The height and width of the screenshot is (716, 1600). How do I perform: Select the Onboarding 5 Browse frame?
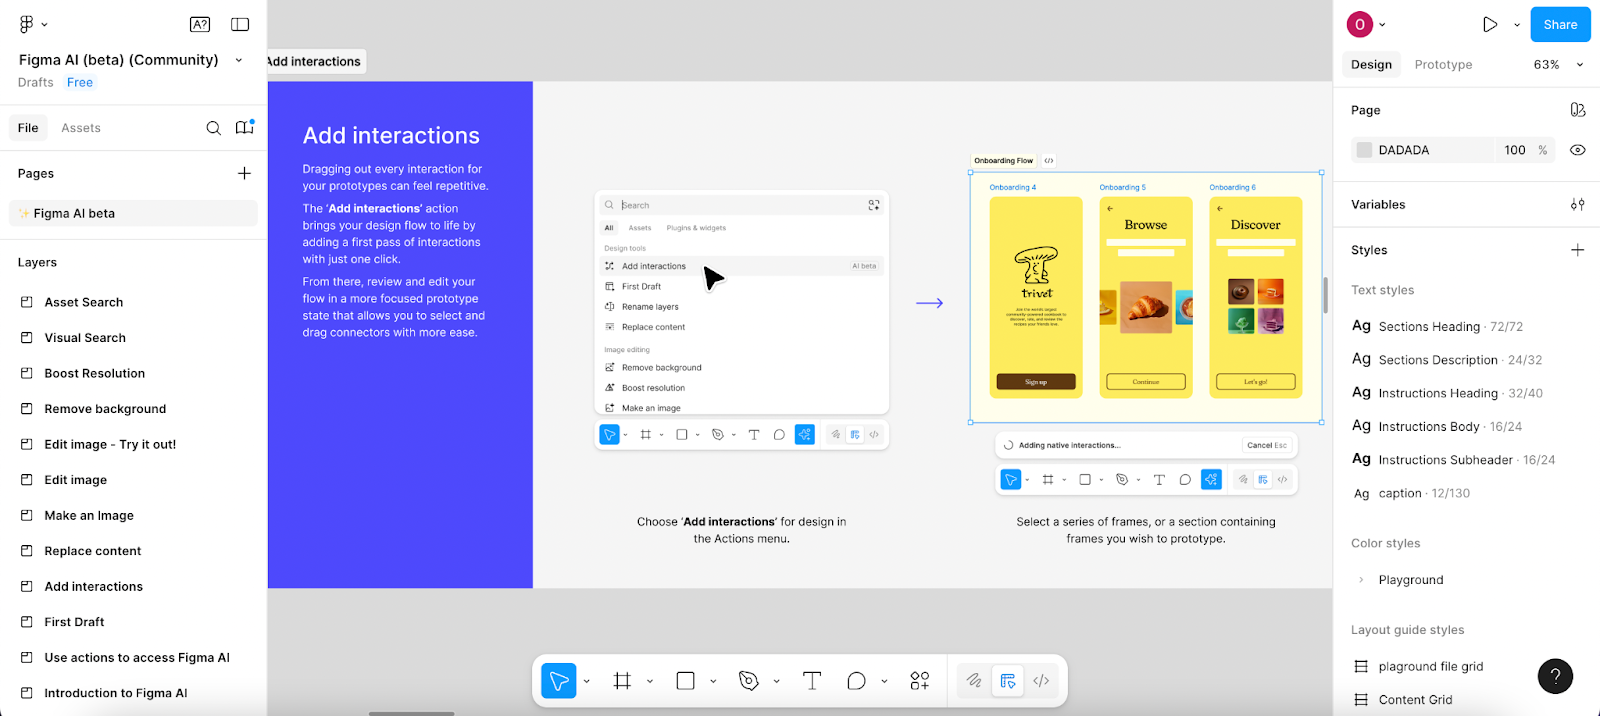[x=1146, y=298]
